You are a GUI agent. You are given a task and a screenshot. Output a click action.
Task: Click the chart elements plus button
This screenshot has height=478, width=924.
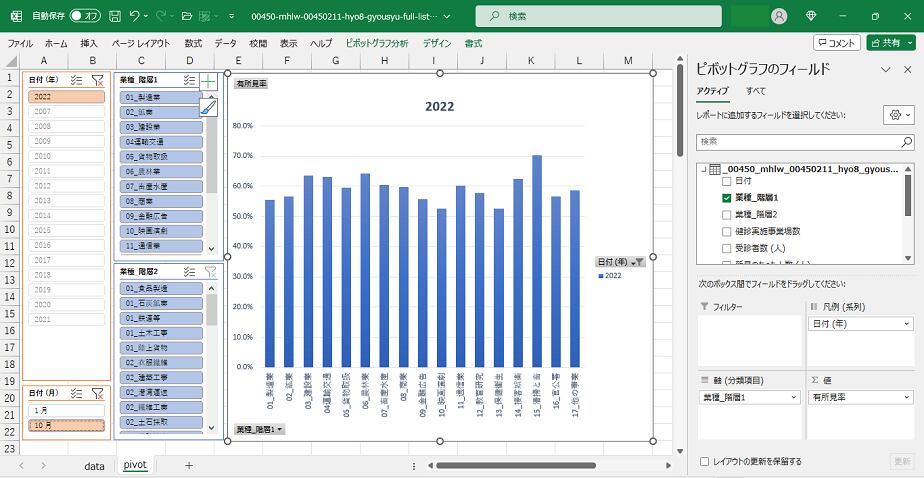pyautogui.click(x=208, y=81)
